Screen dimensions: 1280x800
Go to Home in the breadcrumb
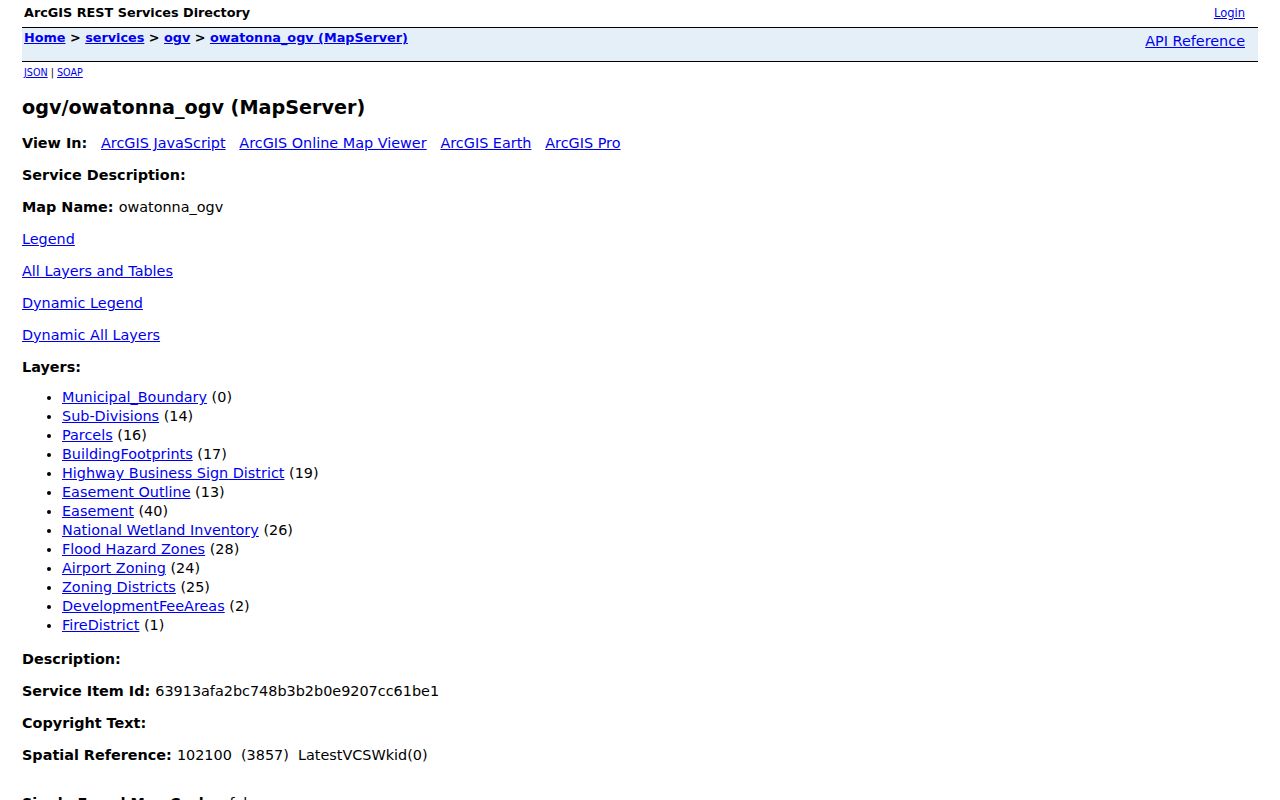pyautogui.click(x=45, y=38)
